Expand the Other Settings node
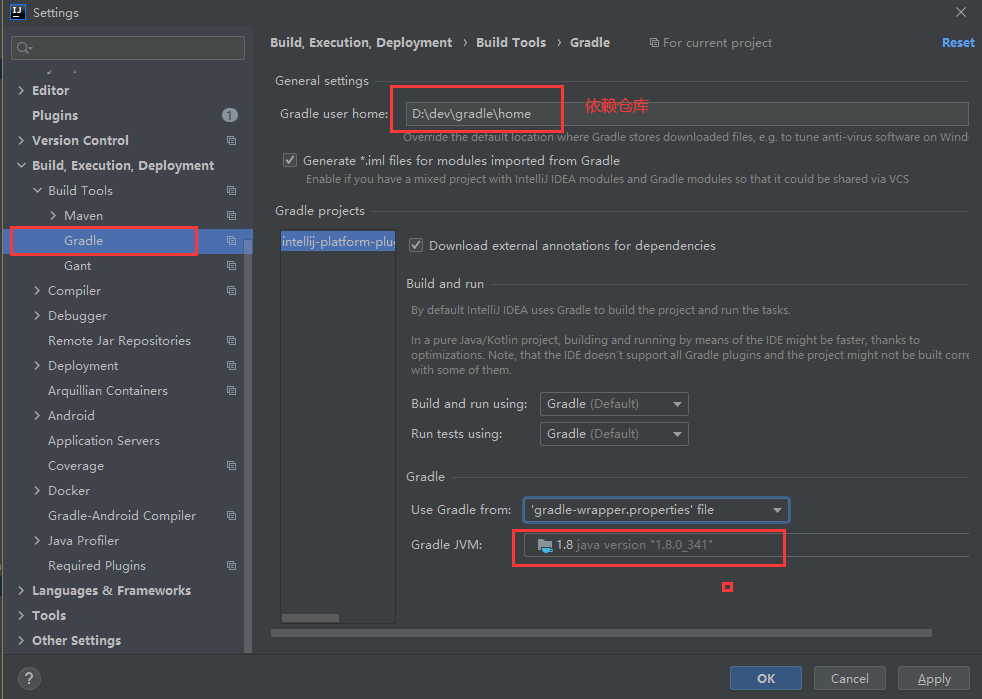Viewport: 982px width, 699px height. [x=21, y=640]
